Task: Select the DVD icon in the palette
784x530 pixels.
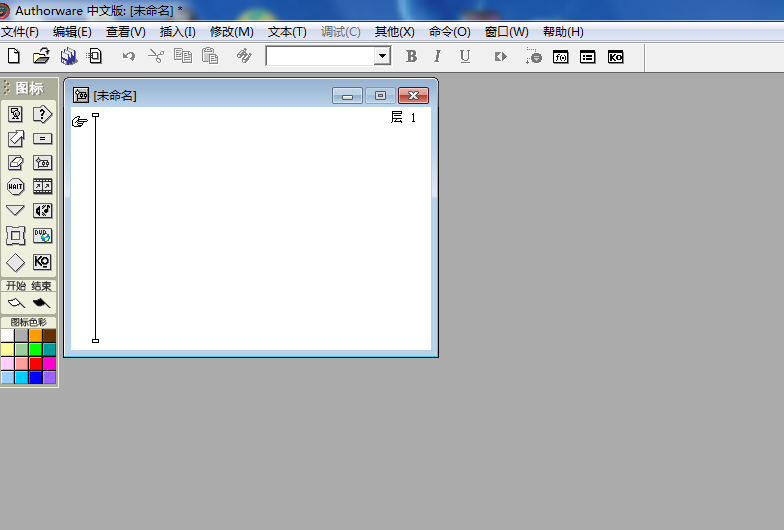Action: pos(42,236)
